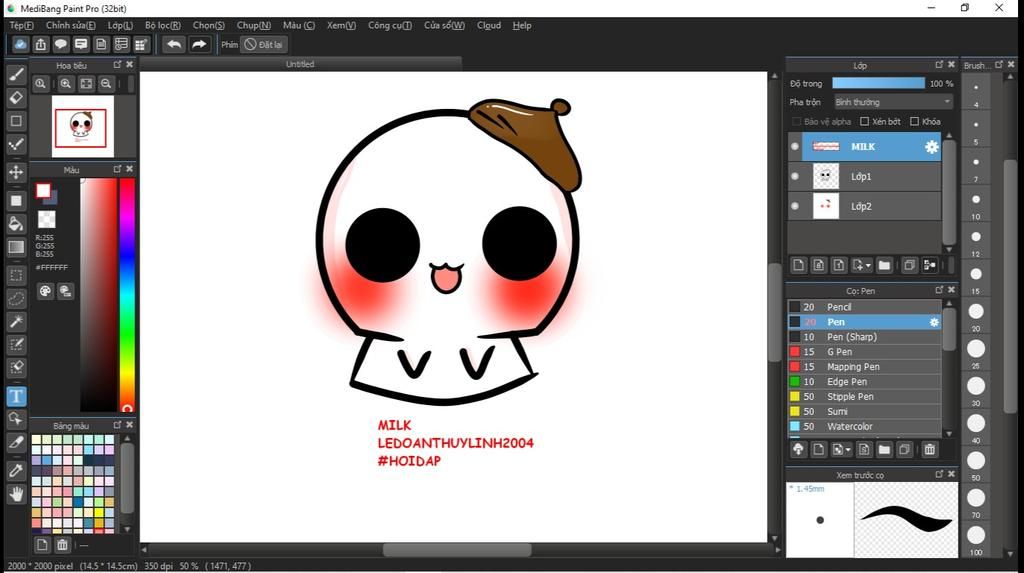Screen dimensions: 1024x573
Task: Select the Text tool
Action: coord(16,396)
